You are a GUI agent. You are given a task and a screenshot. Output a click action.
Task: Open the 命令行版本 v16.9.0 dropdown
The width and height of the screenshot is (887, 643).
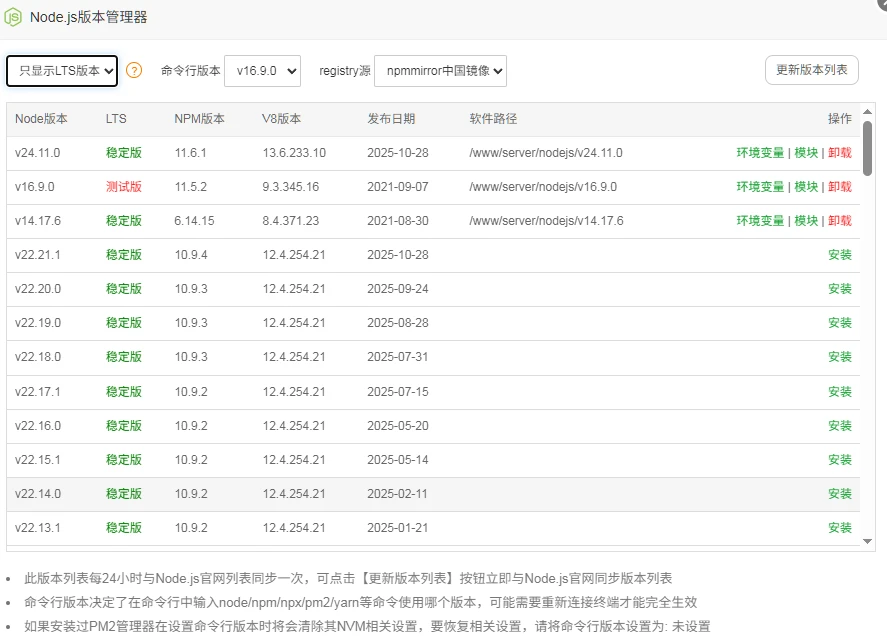pyautogui.click(x=262, y=71)
